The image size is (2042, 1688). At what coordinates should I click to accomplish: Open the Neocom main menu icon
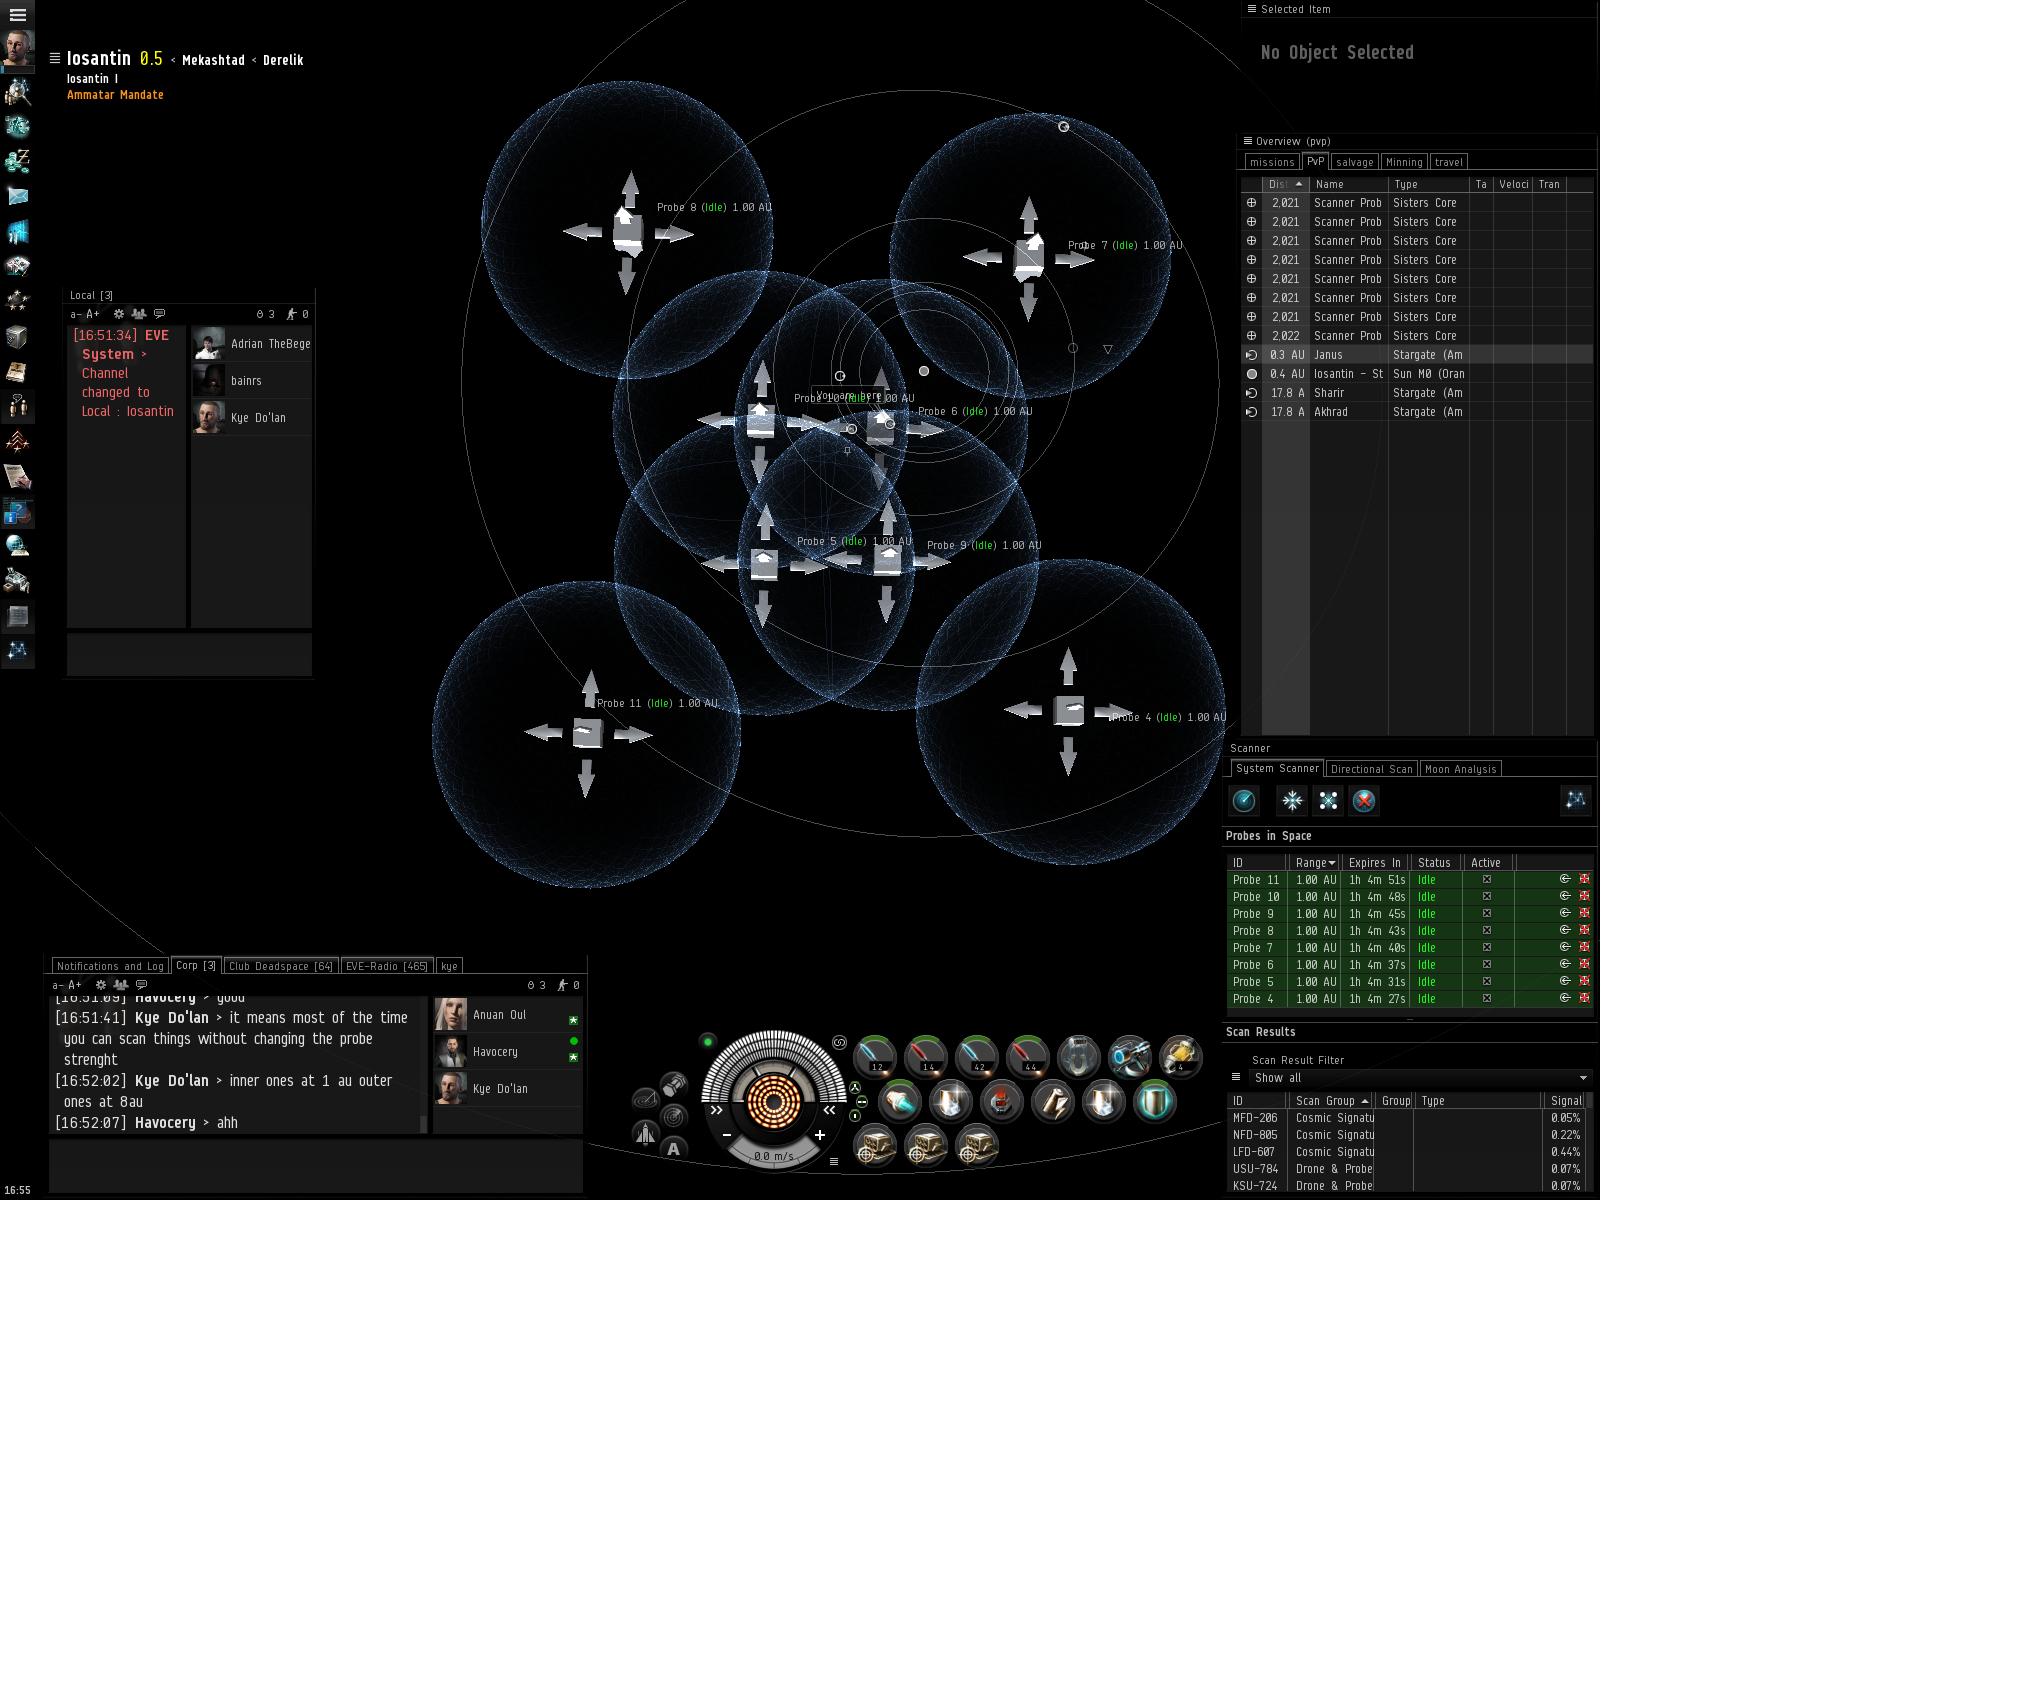(17, 15)
